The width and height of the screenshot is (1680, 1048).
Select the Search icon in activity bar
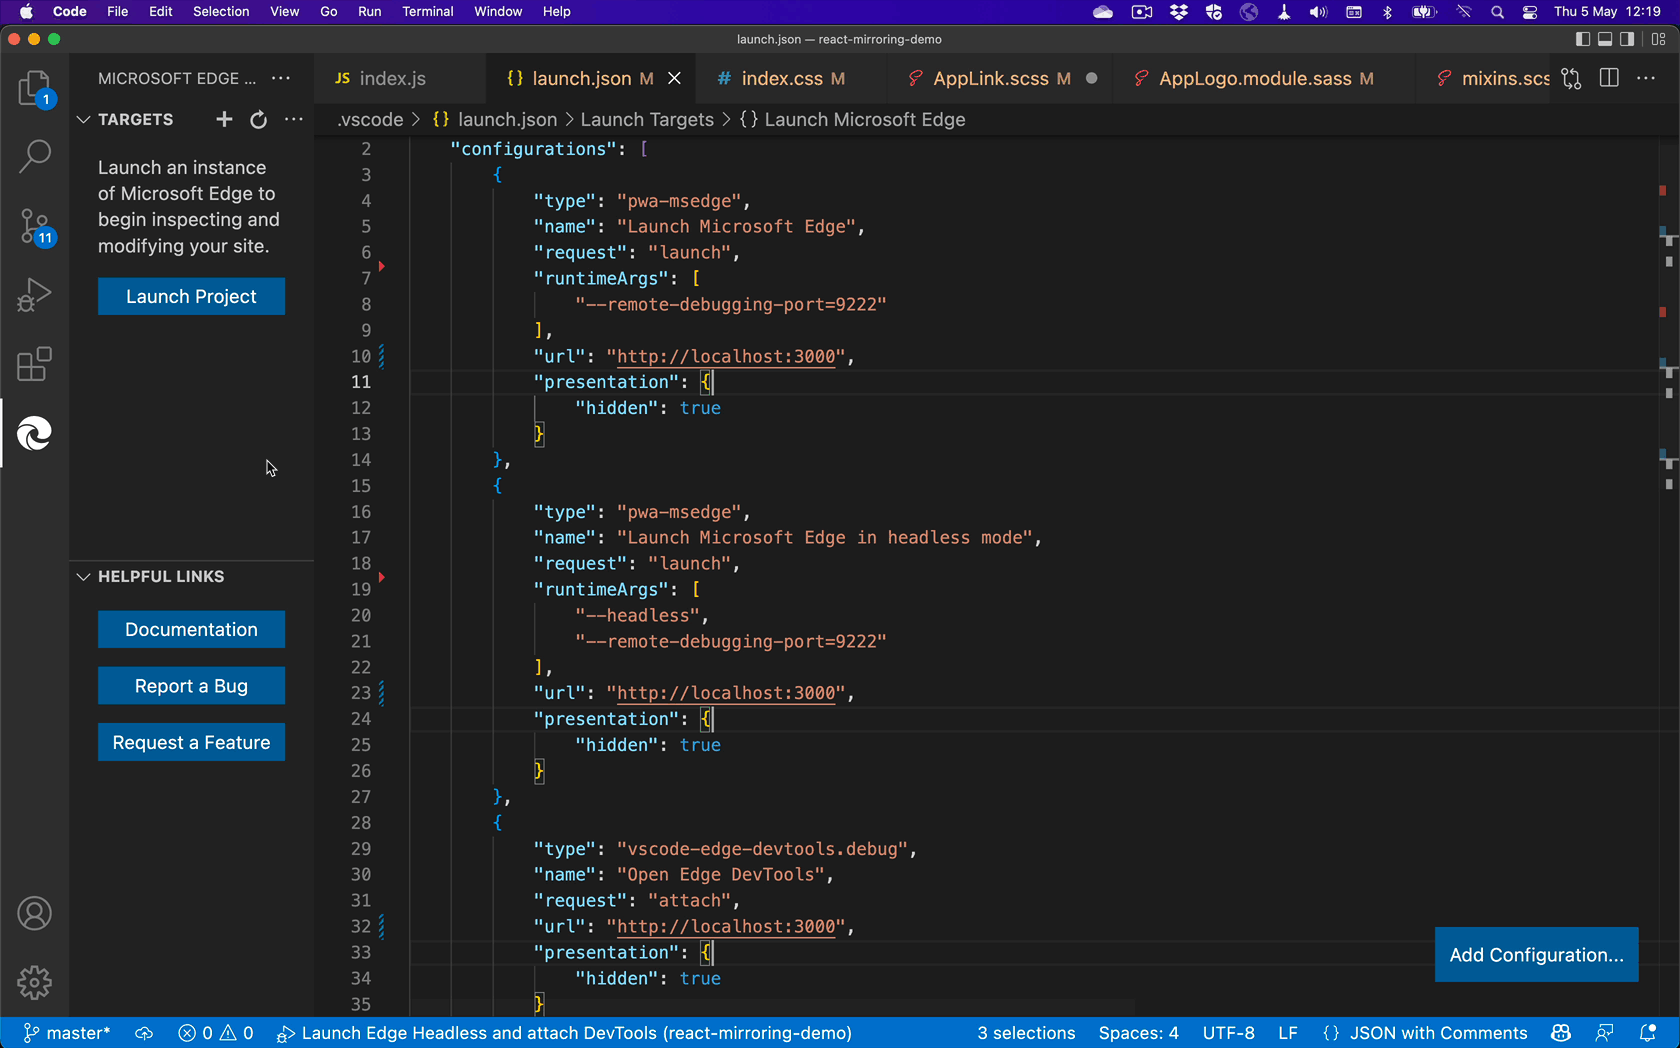(x=34, y=157)
